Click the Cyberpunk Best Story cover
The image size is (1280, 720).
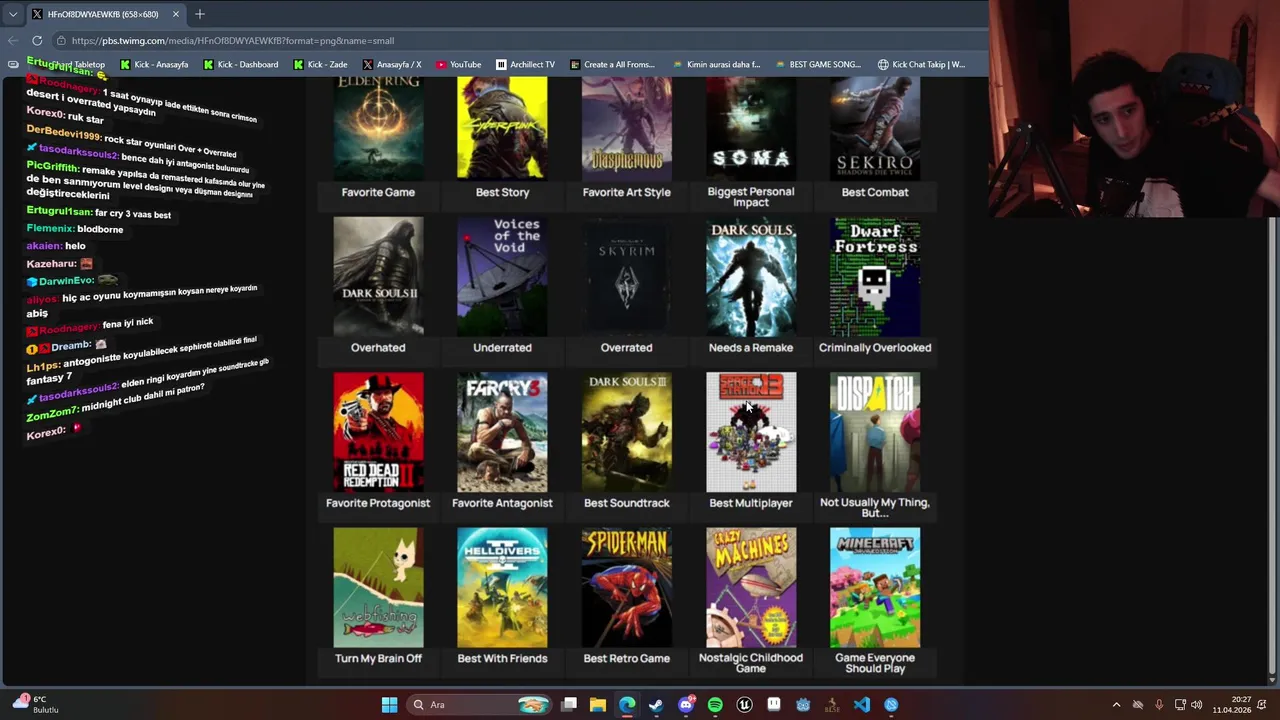pos(502,128)
